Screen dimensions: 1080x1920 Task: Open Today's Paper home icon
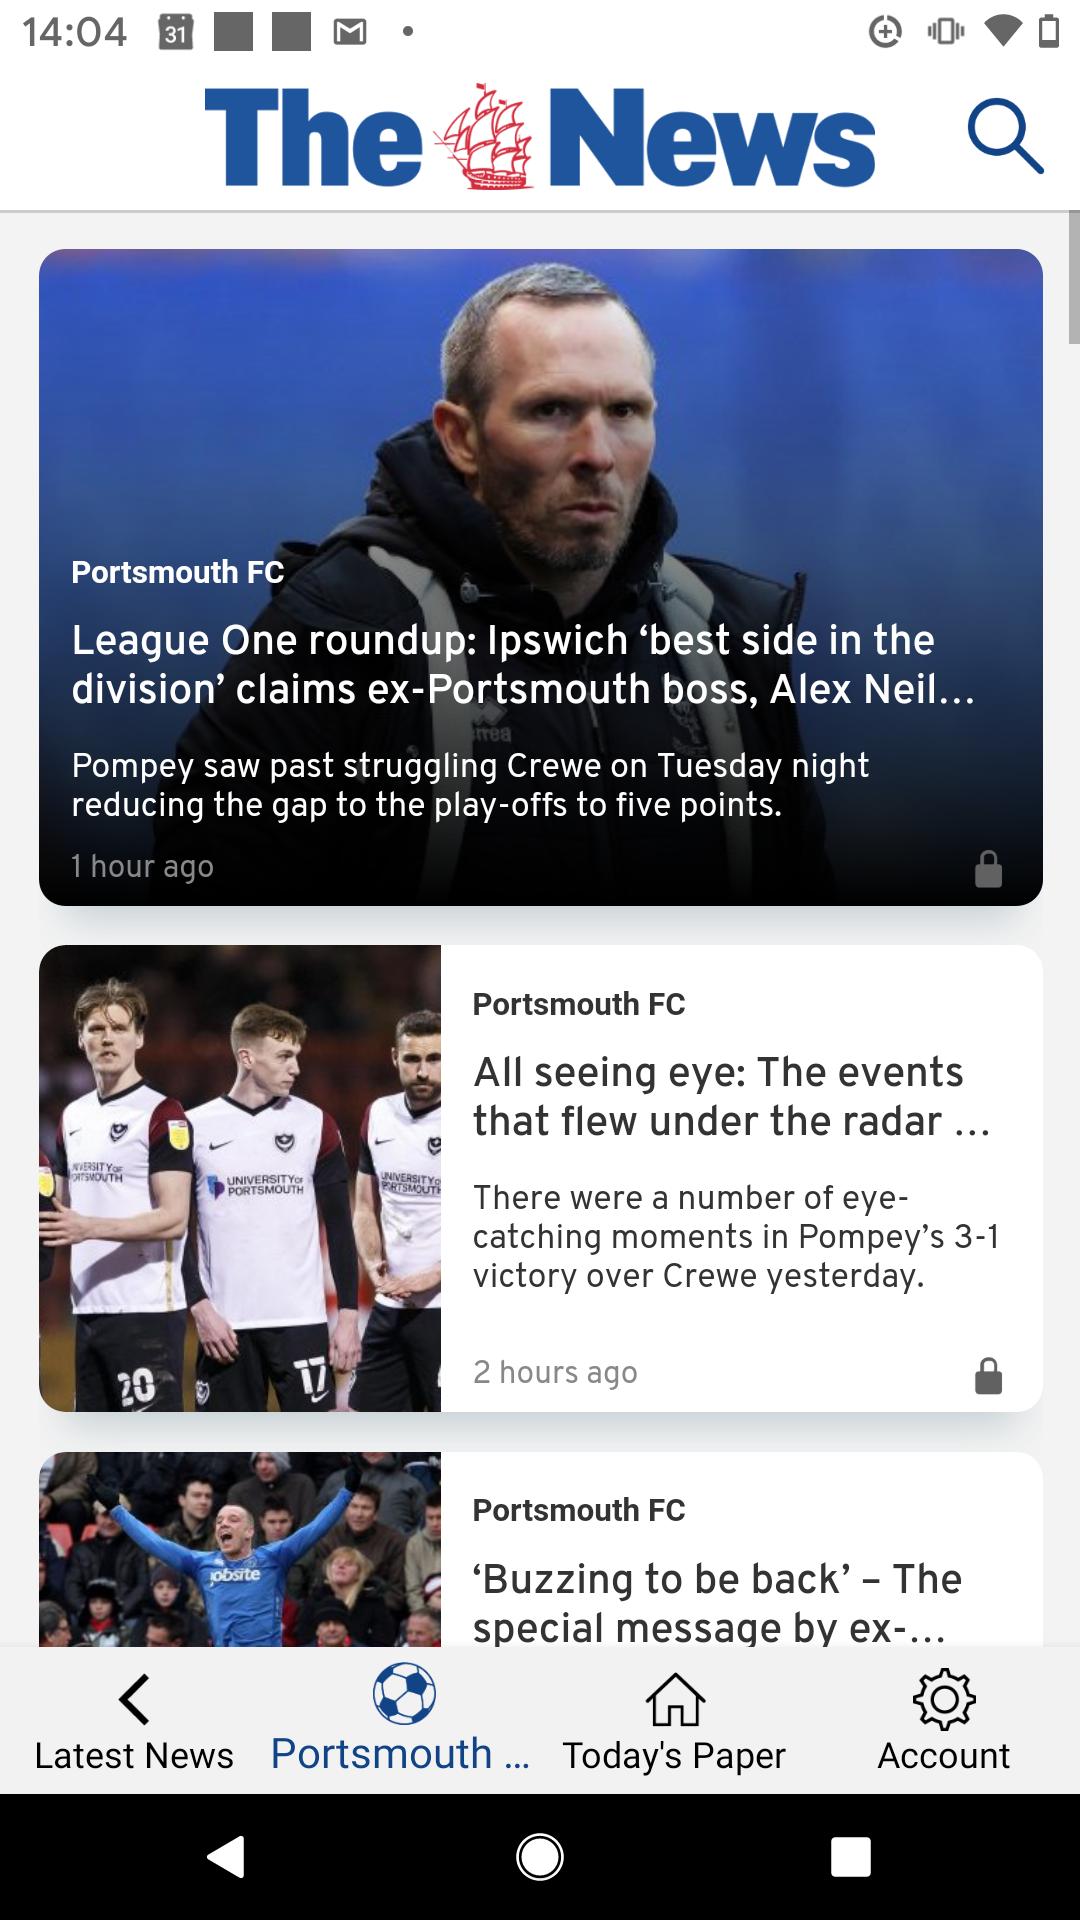(675, 1699)
